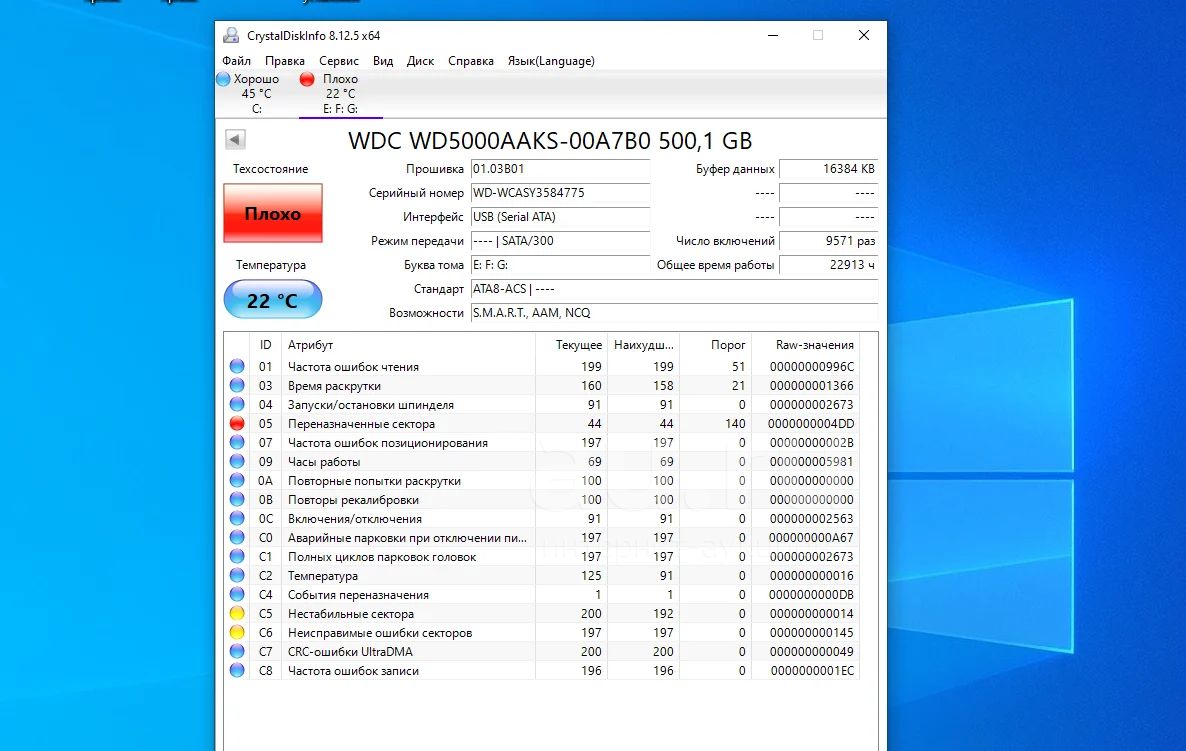Image resolution: width=1186 pixels, height=751 pixels.
Task: Open the Правка menu
Action: click(x=284, y=61)
